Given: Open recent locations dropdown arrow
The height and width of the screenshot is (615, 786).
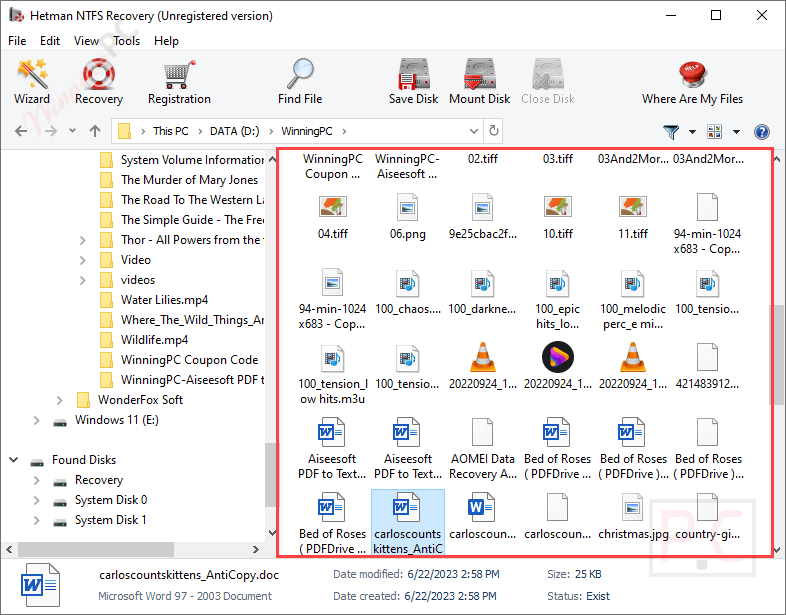Looking at the screenshot, I should tap(72, 131).
